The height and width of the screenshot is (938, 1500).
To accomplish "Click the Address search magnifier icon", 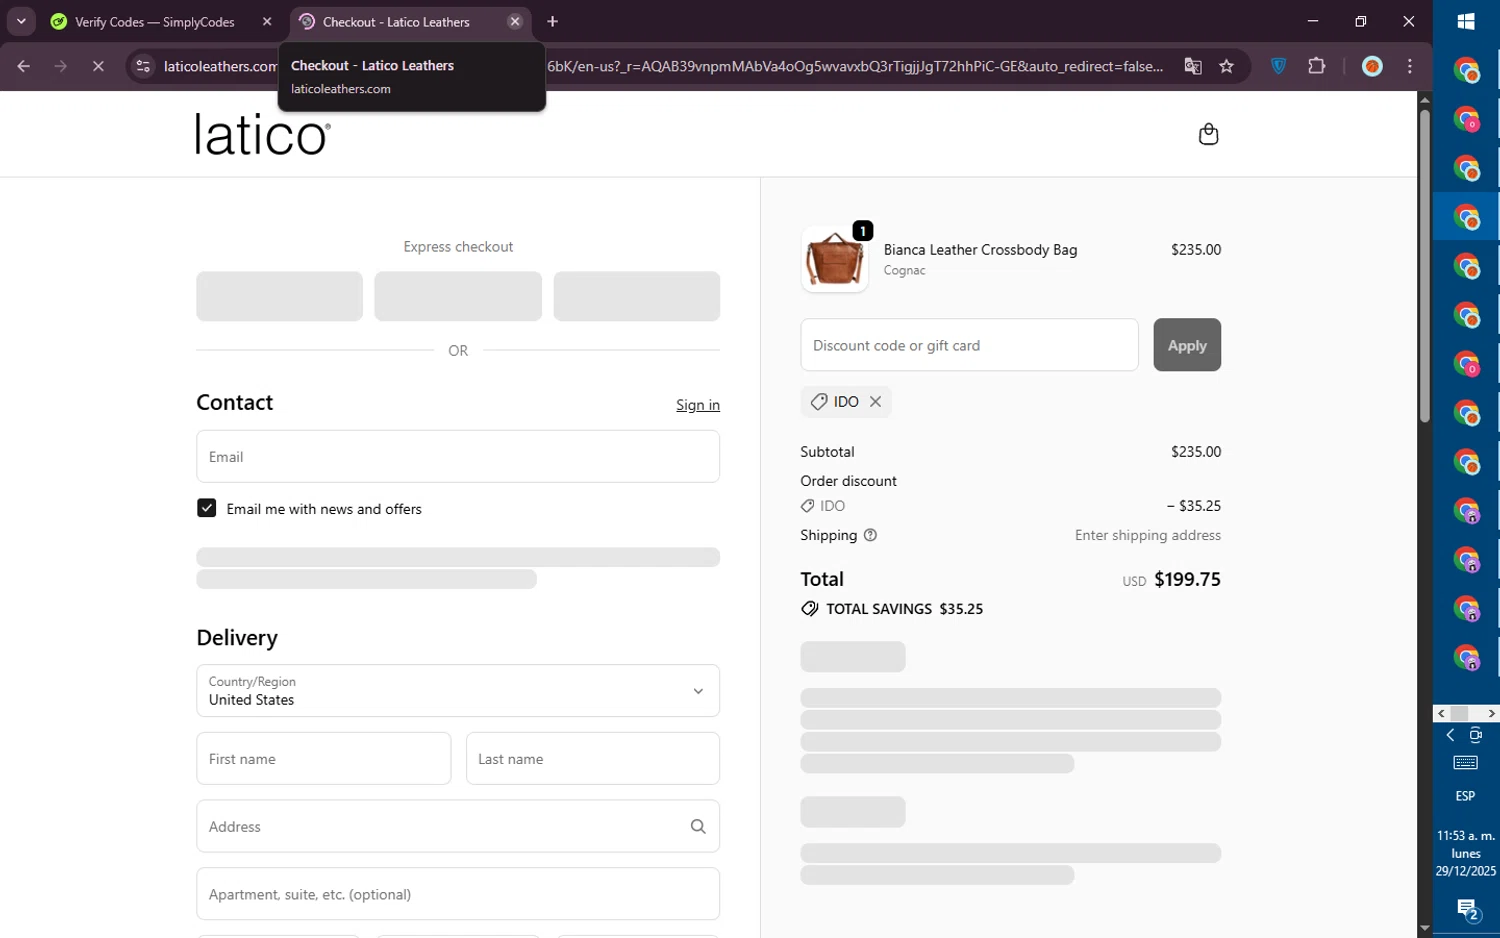I will coord(698,826).
